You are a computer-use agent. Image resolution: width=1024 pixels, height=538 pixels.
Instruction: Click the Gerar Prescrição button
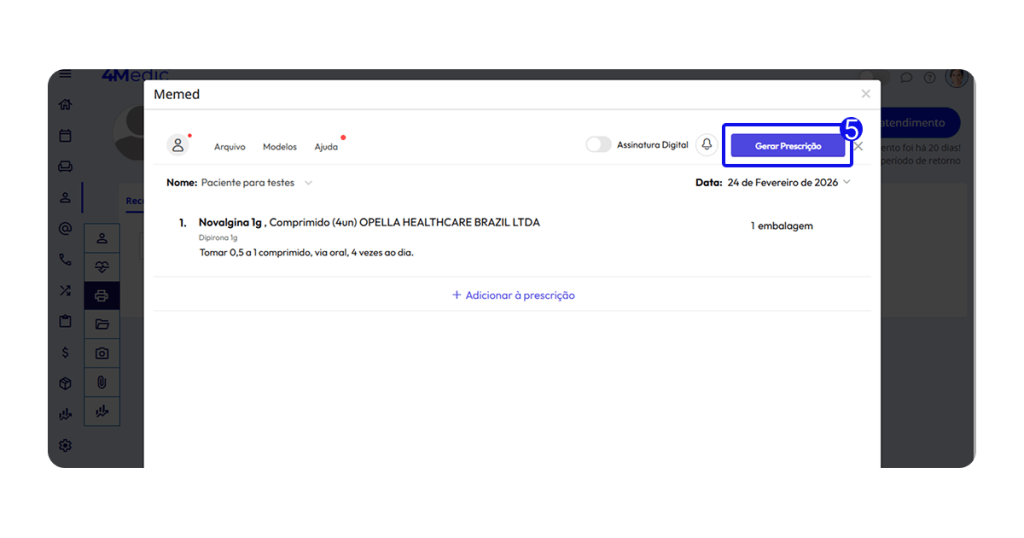tap(787, 146)
